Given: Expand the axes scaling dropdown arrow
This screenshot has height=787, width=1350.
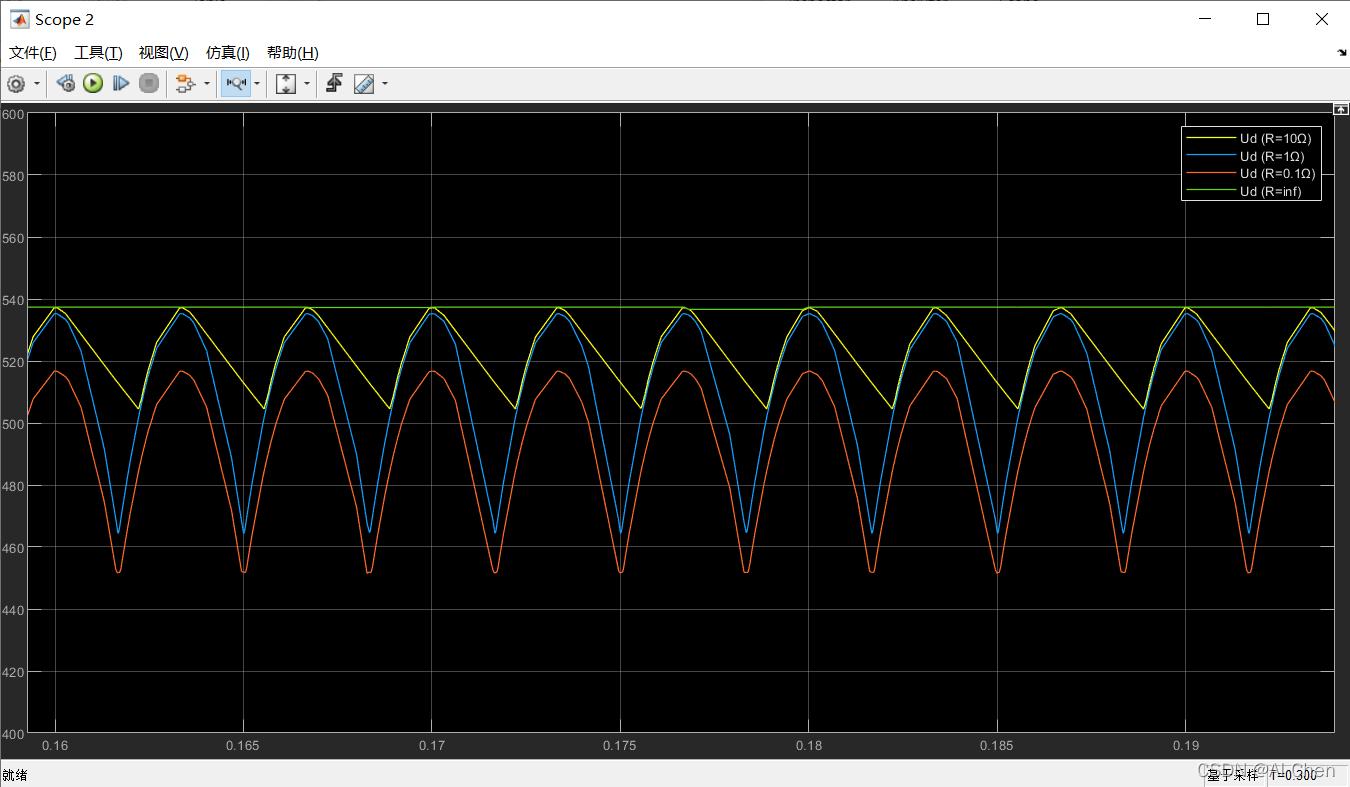Looking at the screenshot, I should click(307, 84).
